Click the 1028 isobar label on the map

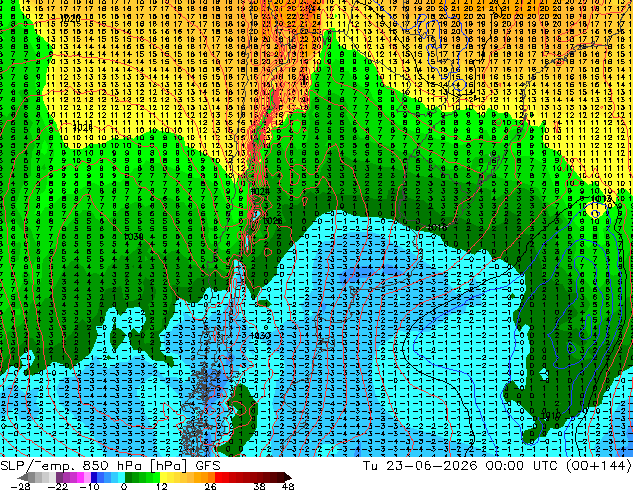tap(83, 127)
